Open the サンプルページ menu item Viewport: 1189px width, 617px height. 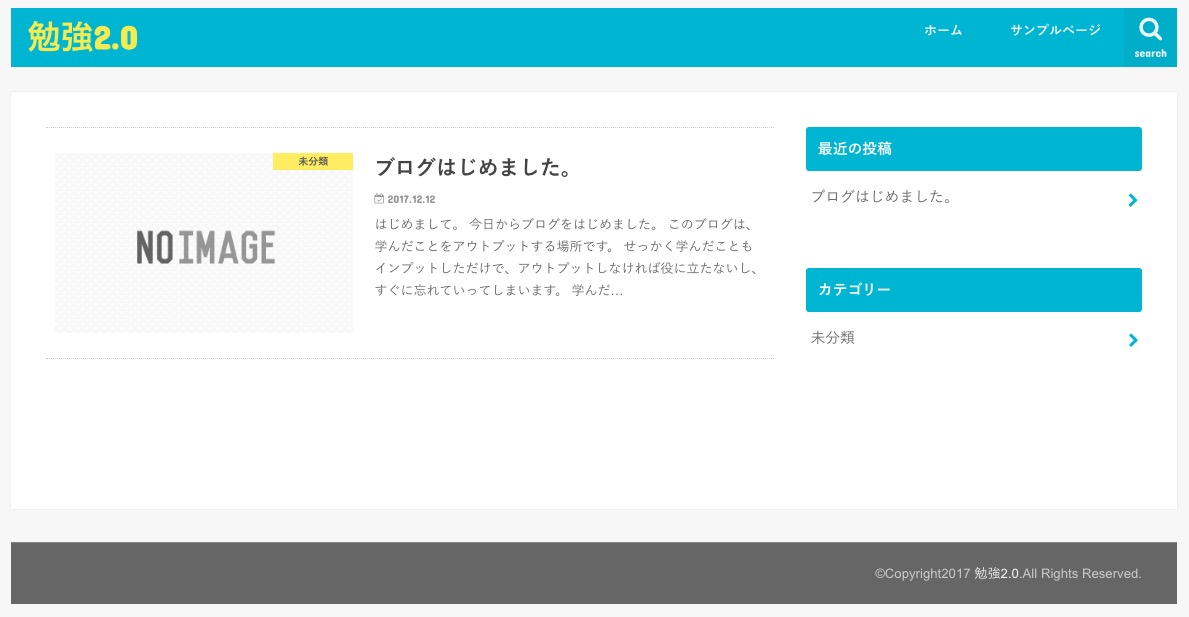(1055, 30)
